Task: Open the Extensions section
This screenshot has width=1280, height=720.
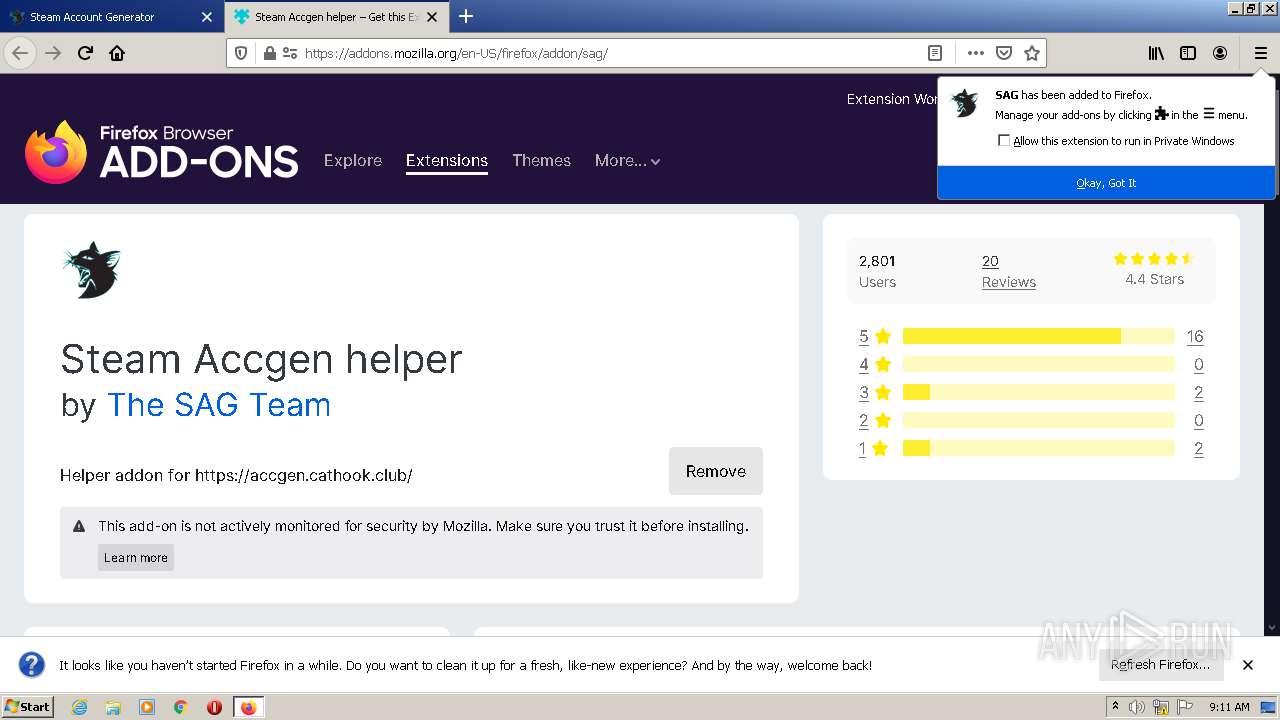Action: (x=447, y=160)
